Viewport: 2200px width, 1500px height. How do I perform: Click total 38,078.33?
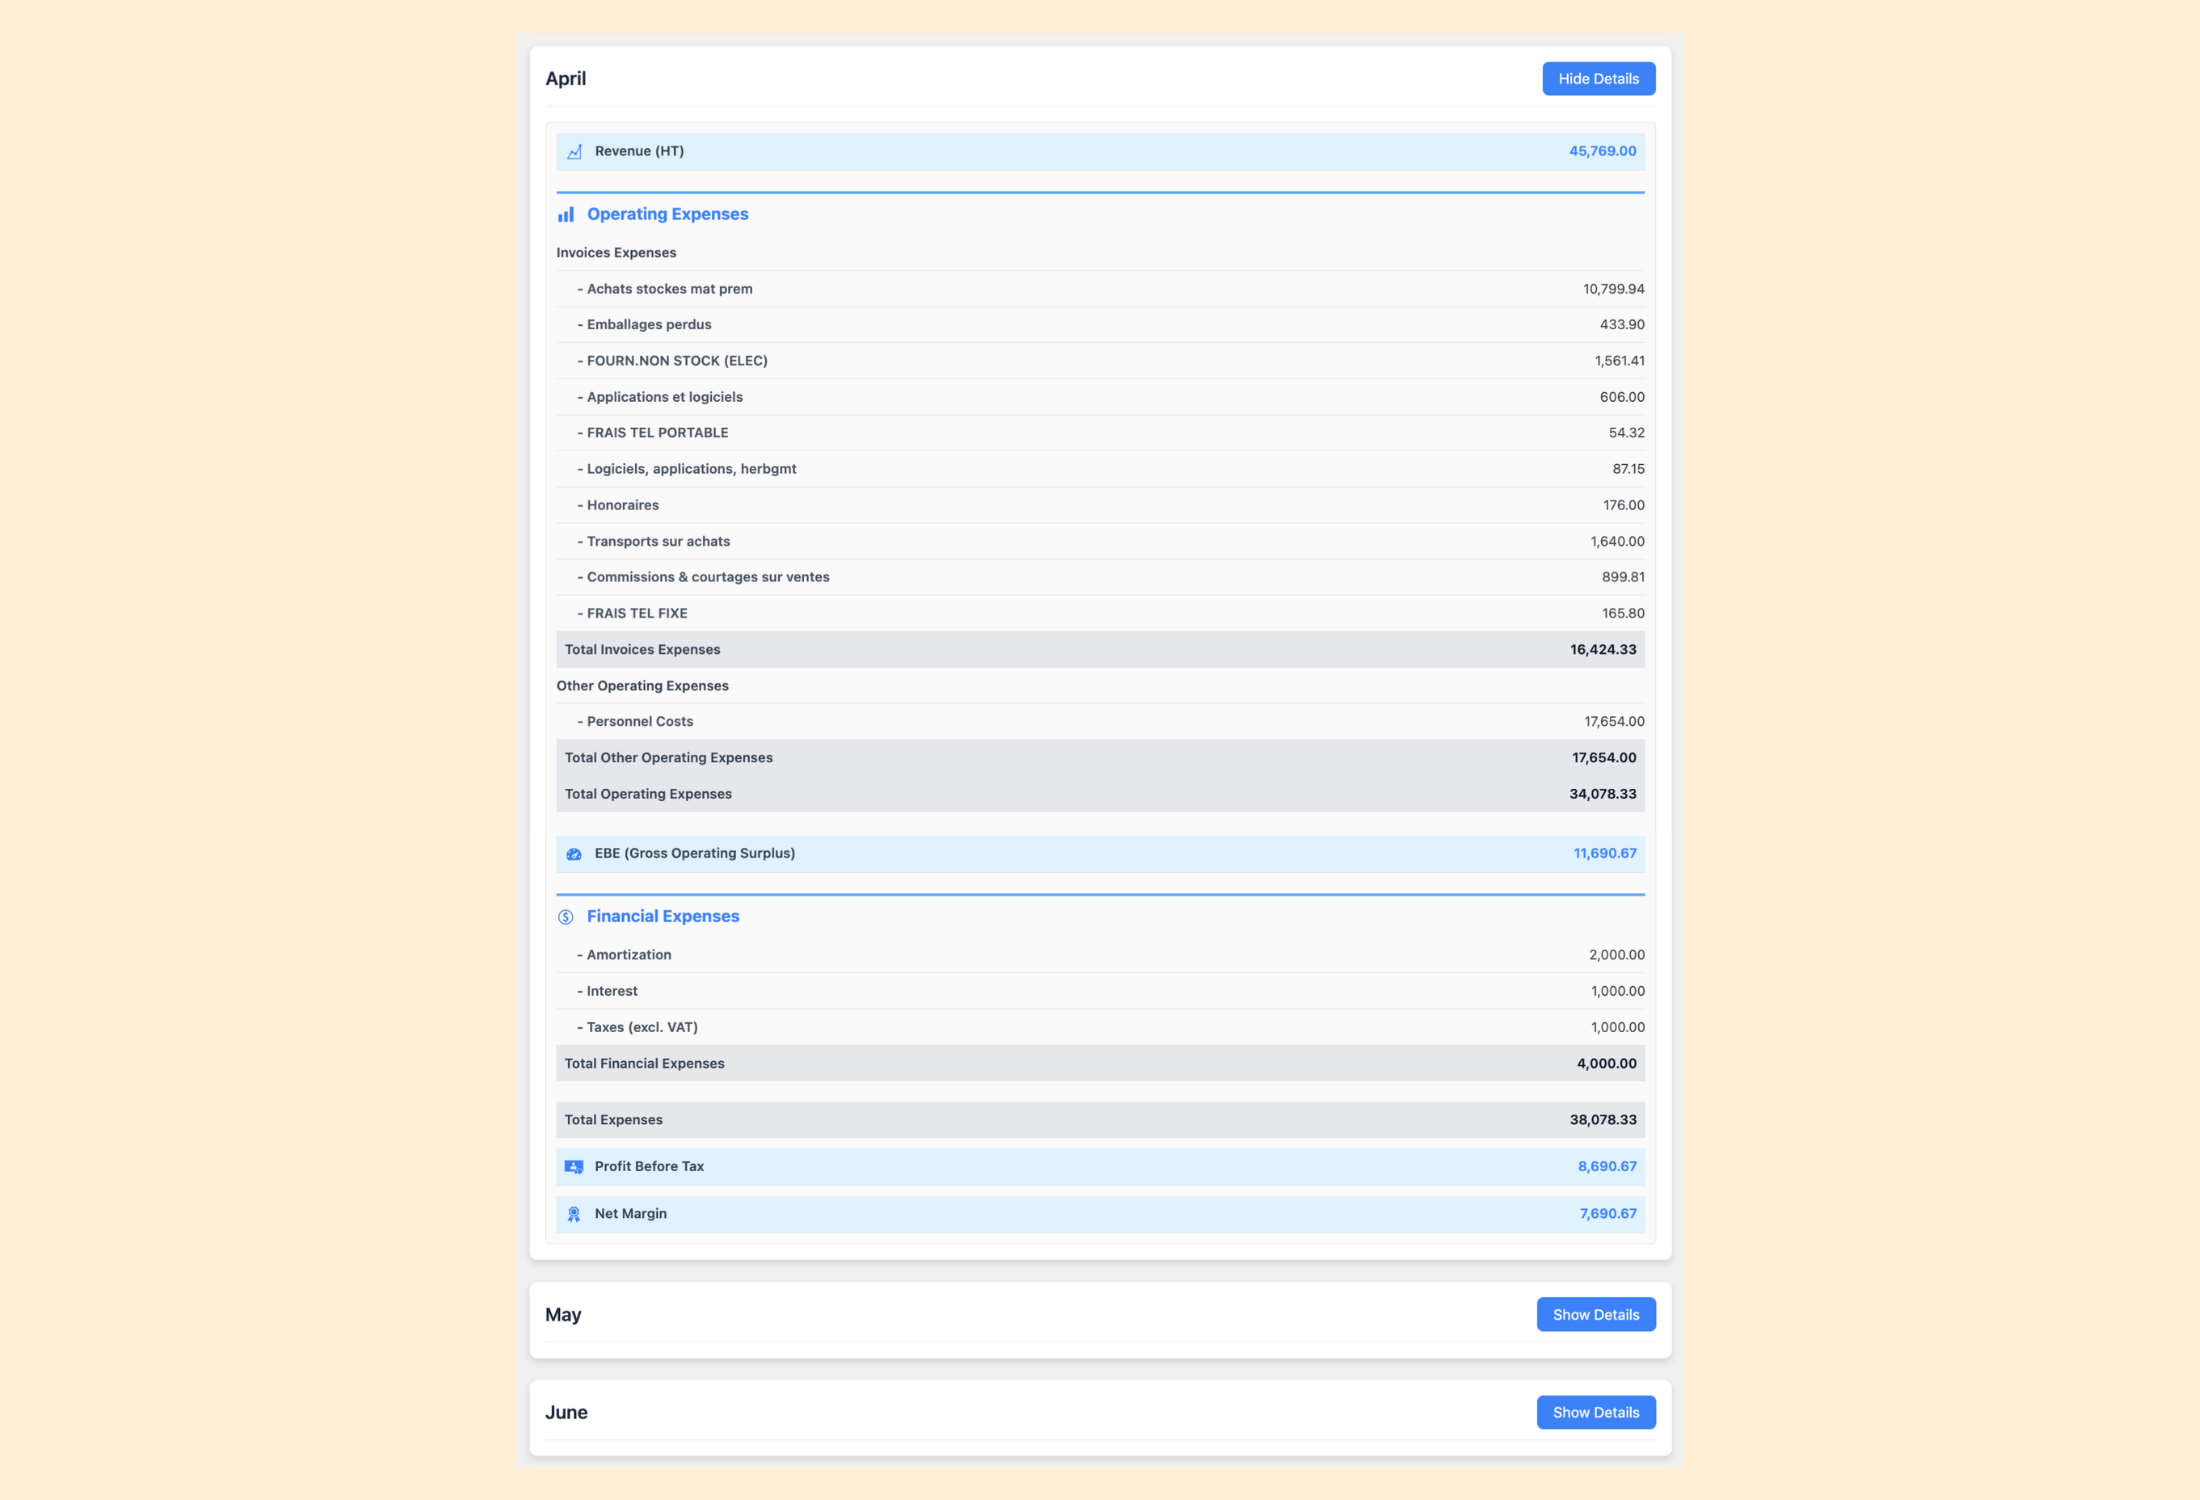pos(1602,1120)
